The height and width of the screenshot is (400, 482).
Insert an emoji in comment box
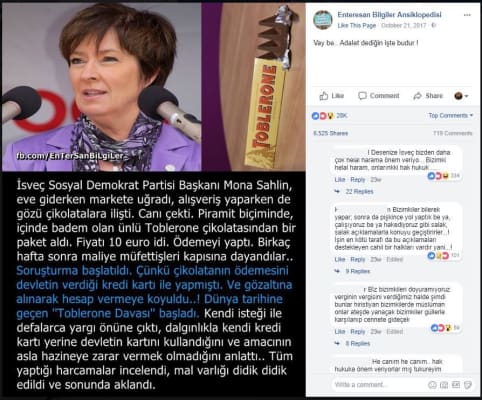tap(432, 385)
